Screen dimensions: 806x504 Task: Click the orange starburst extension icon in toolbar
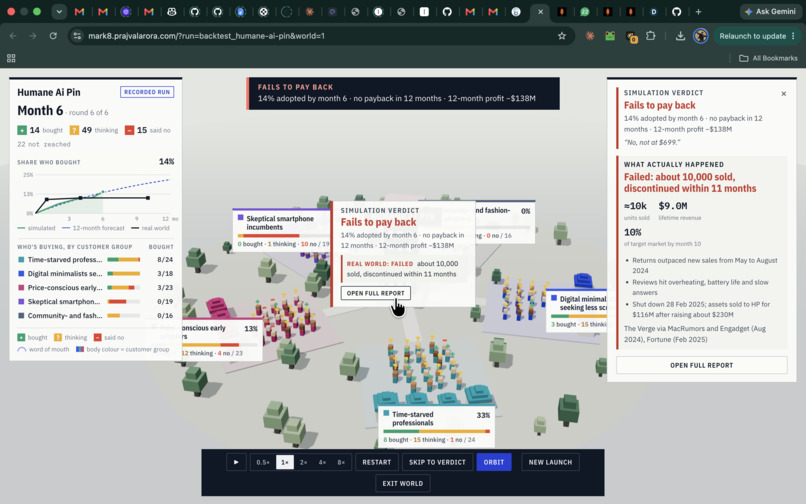pyautogui.click(x=590, y=35)
